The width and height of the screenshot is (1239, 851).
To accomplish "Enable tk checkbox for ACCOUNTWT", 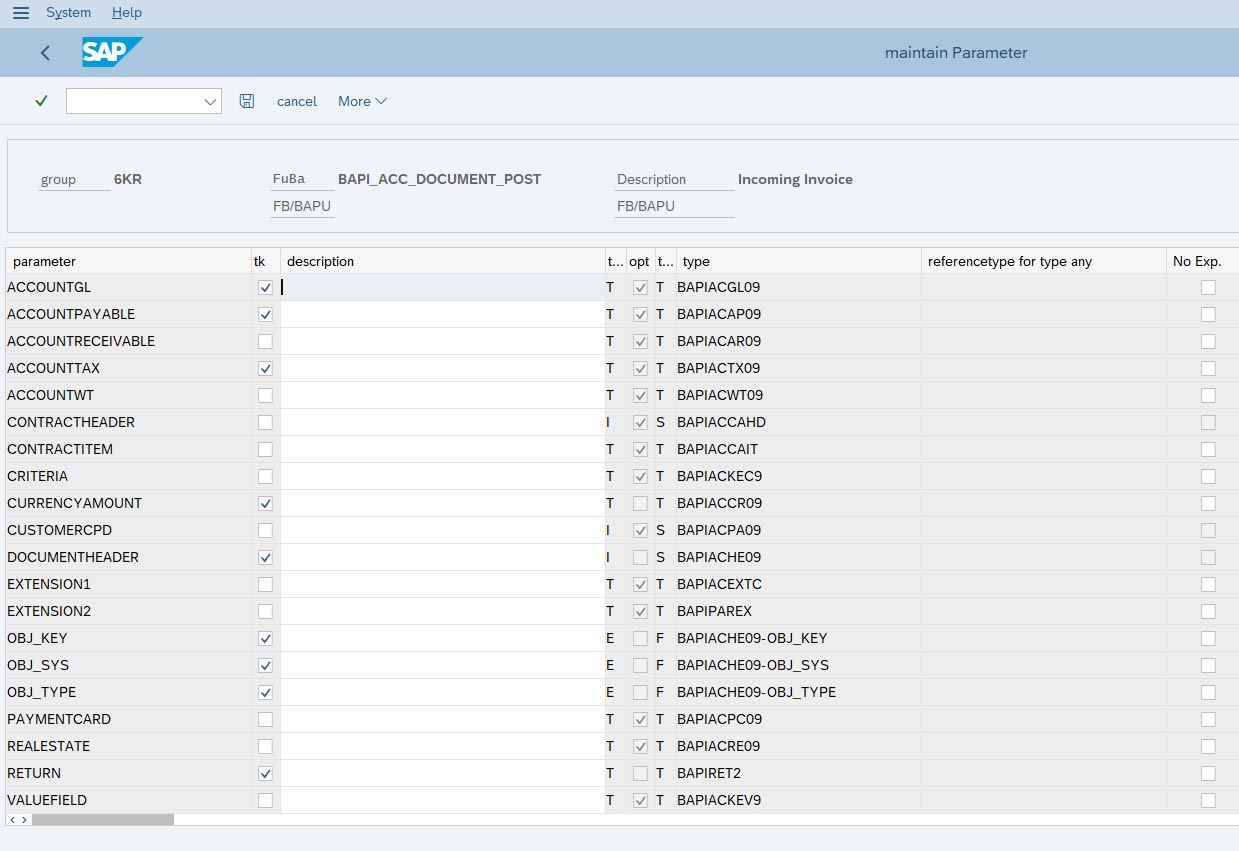I will coord(265,395).
